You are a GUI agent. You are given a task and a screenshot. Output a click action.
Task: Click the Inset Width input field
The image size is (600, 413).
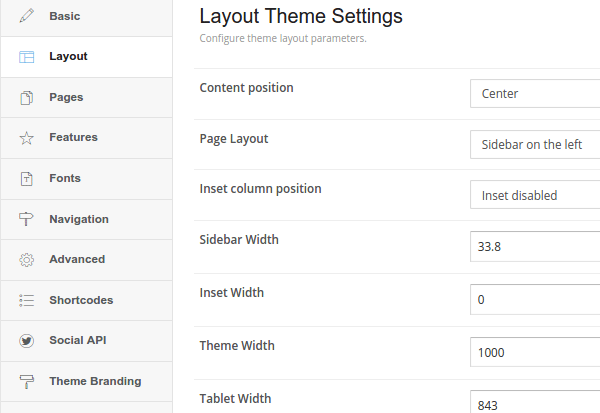(535, 299)
